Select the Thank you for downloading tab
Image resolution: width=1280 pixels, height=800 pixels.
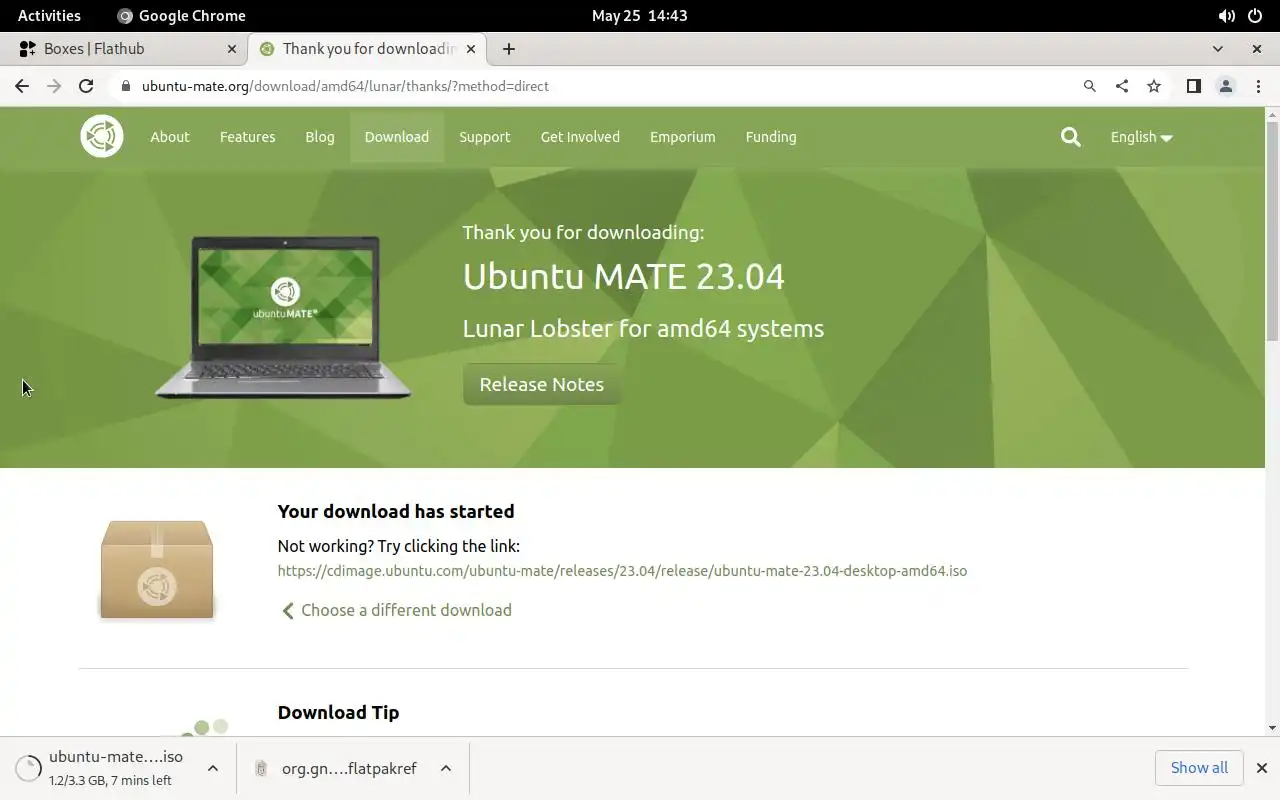pos(367,48)
